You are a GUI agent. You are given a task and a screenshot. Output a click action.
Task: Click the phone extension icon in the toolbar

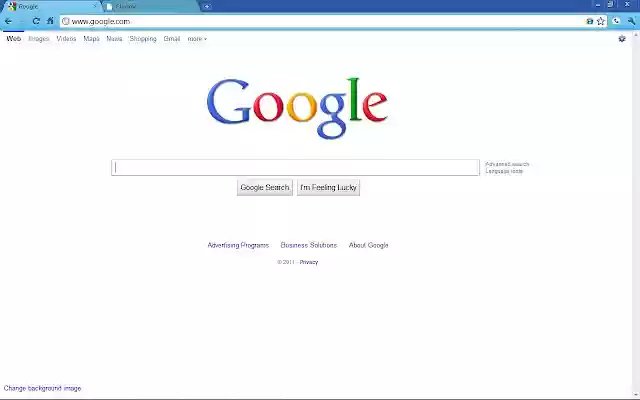click(x=616, y=21)
